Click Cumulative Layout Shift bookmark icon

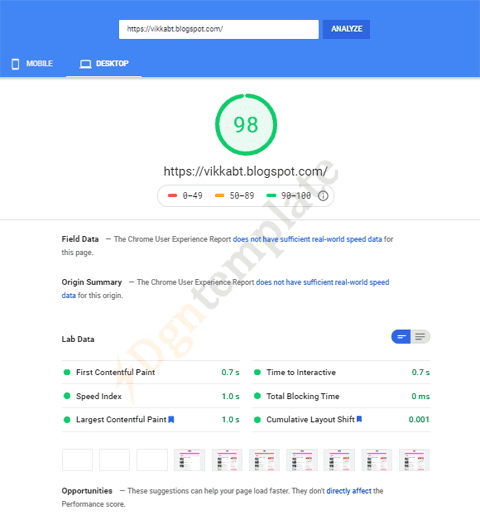pos(359,419)
